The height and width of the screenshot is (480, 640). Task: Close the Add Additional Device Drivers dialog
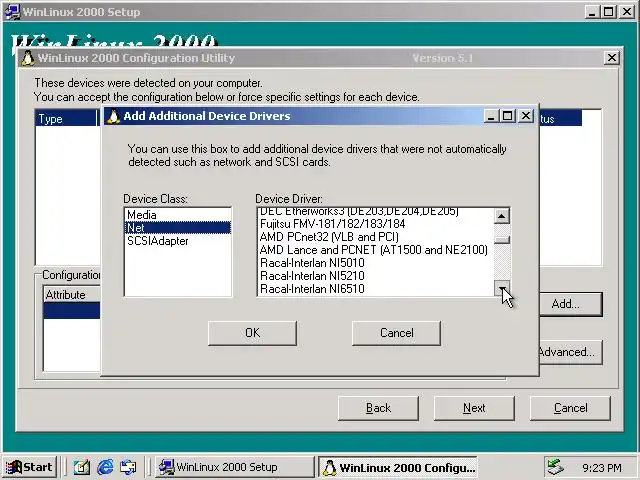tap(526, 116)
